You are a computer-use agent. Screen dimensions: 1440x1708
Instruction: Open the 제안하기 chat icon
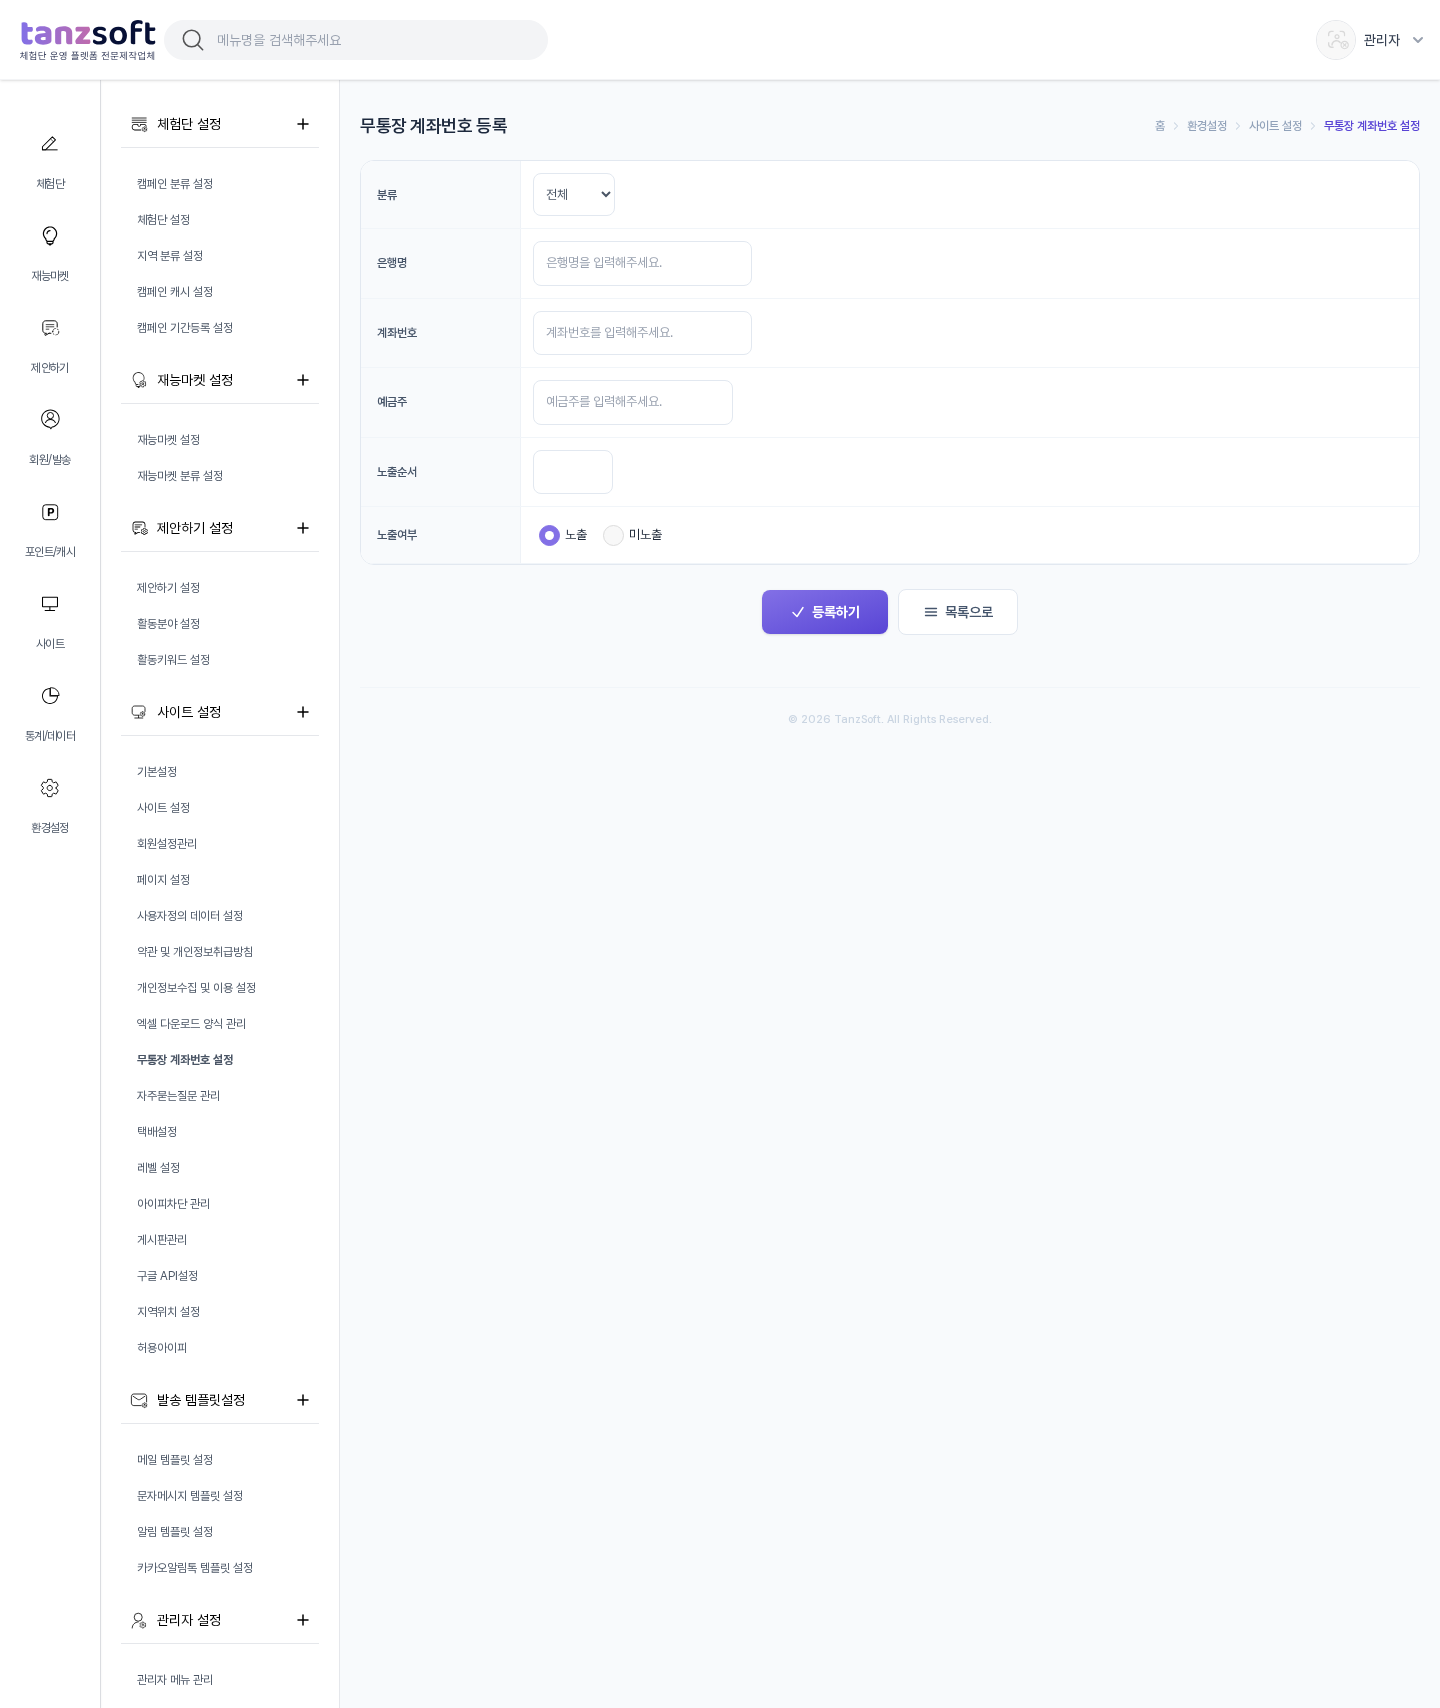pos(50,328)
